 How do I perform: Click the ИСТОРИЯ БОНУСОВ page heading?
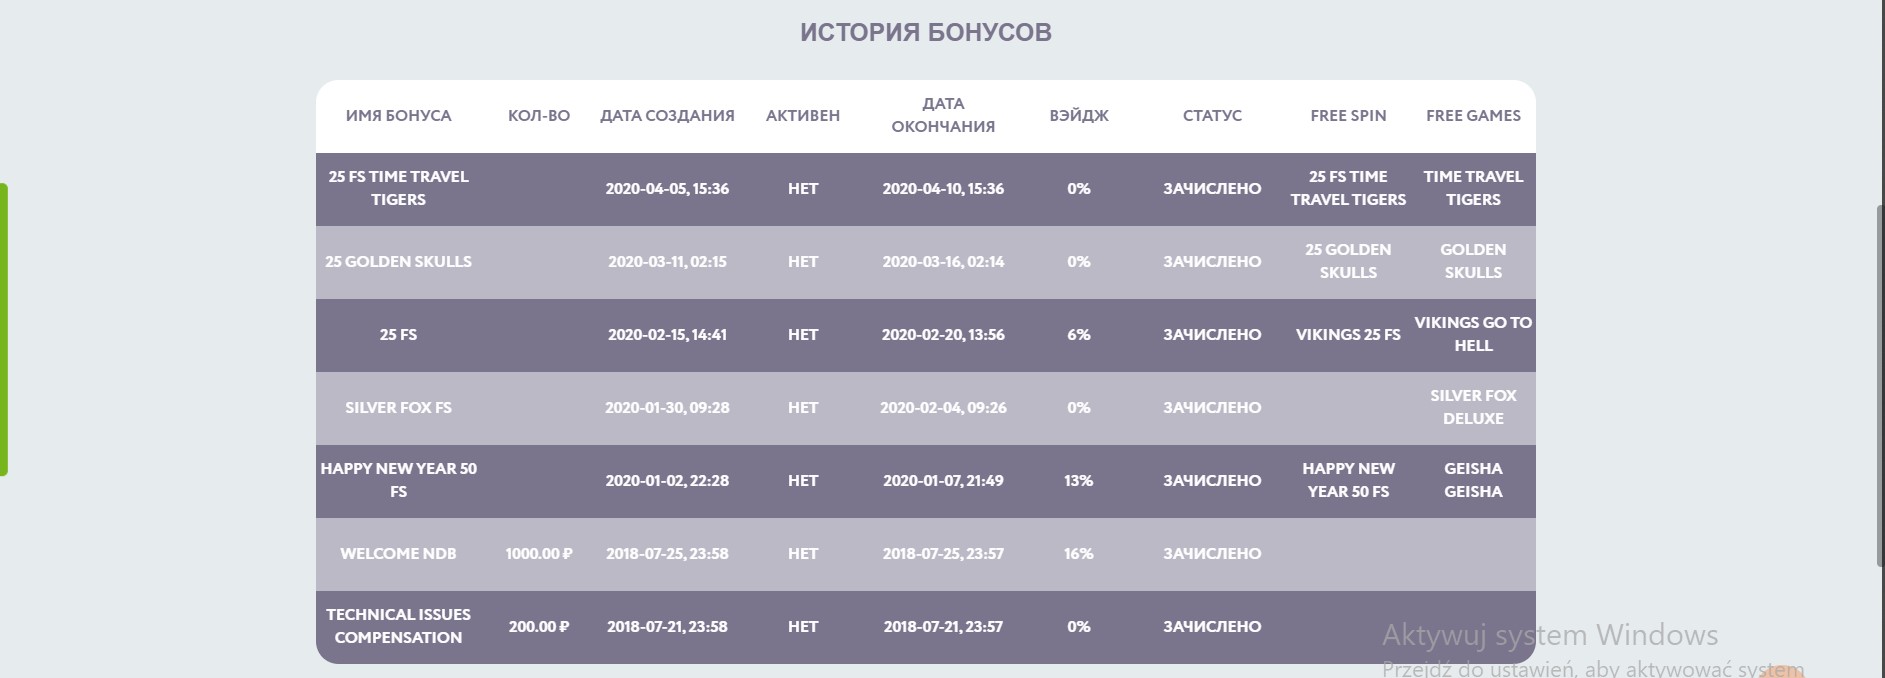925,33
